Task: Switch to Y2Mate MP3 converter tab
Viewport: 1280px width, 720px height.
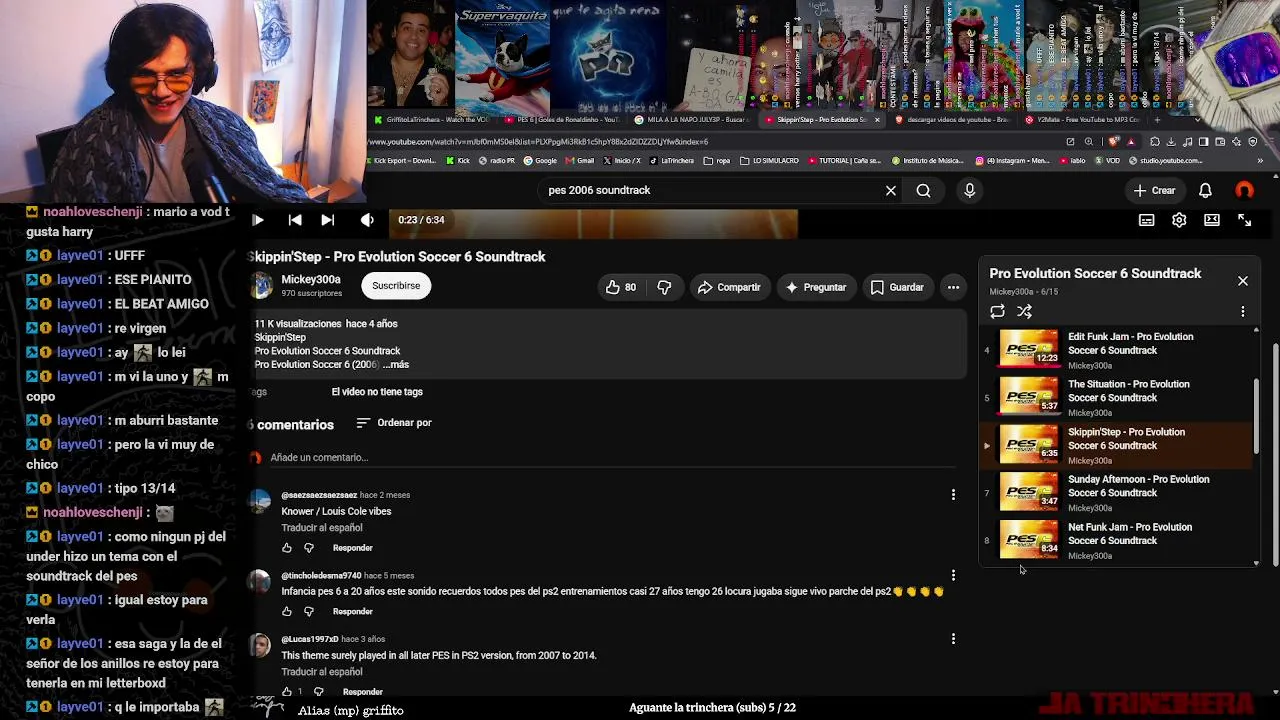Action: pyautogui.click(x=1085, y=120)
